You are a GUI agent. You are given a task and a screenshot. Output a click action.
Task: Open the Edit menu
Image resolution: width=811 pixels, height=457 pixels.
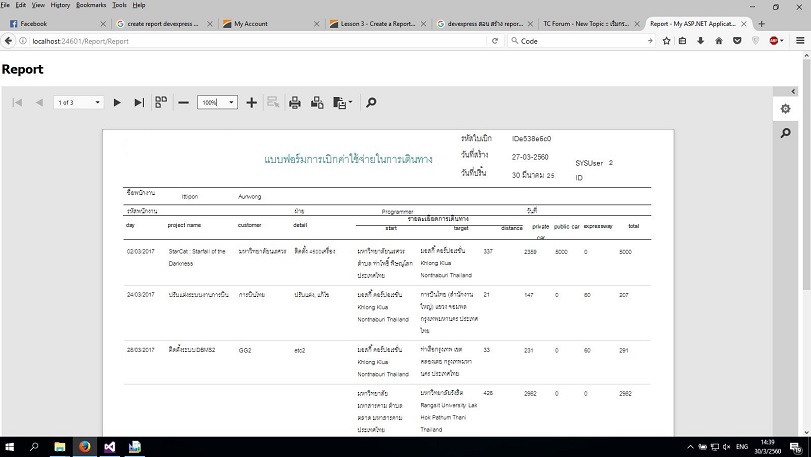click(21, 5)
